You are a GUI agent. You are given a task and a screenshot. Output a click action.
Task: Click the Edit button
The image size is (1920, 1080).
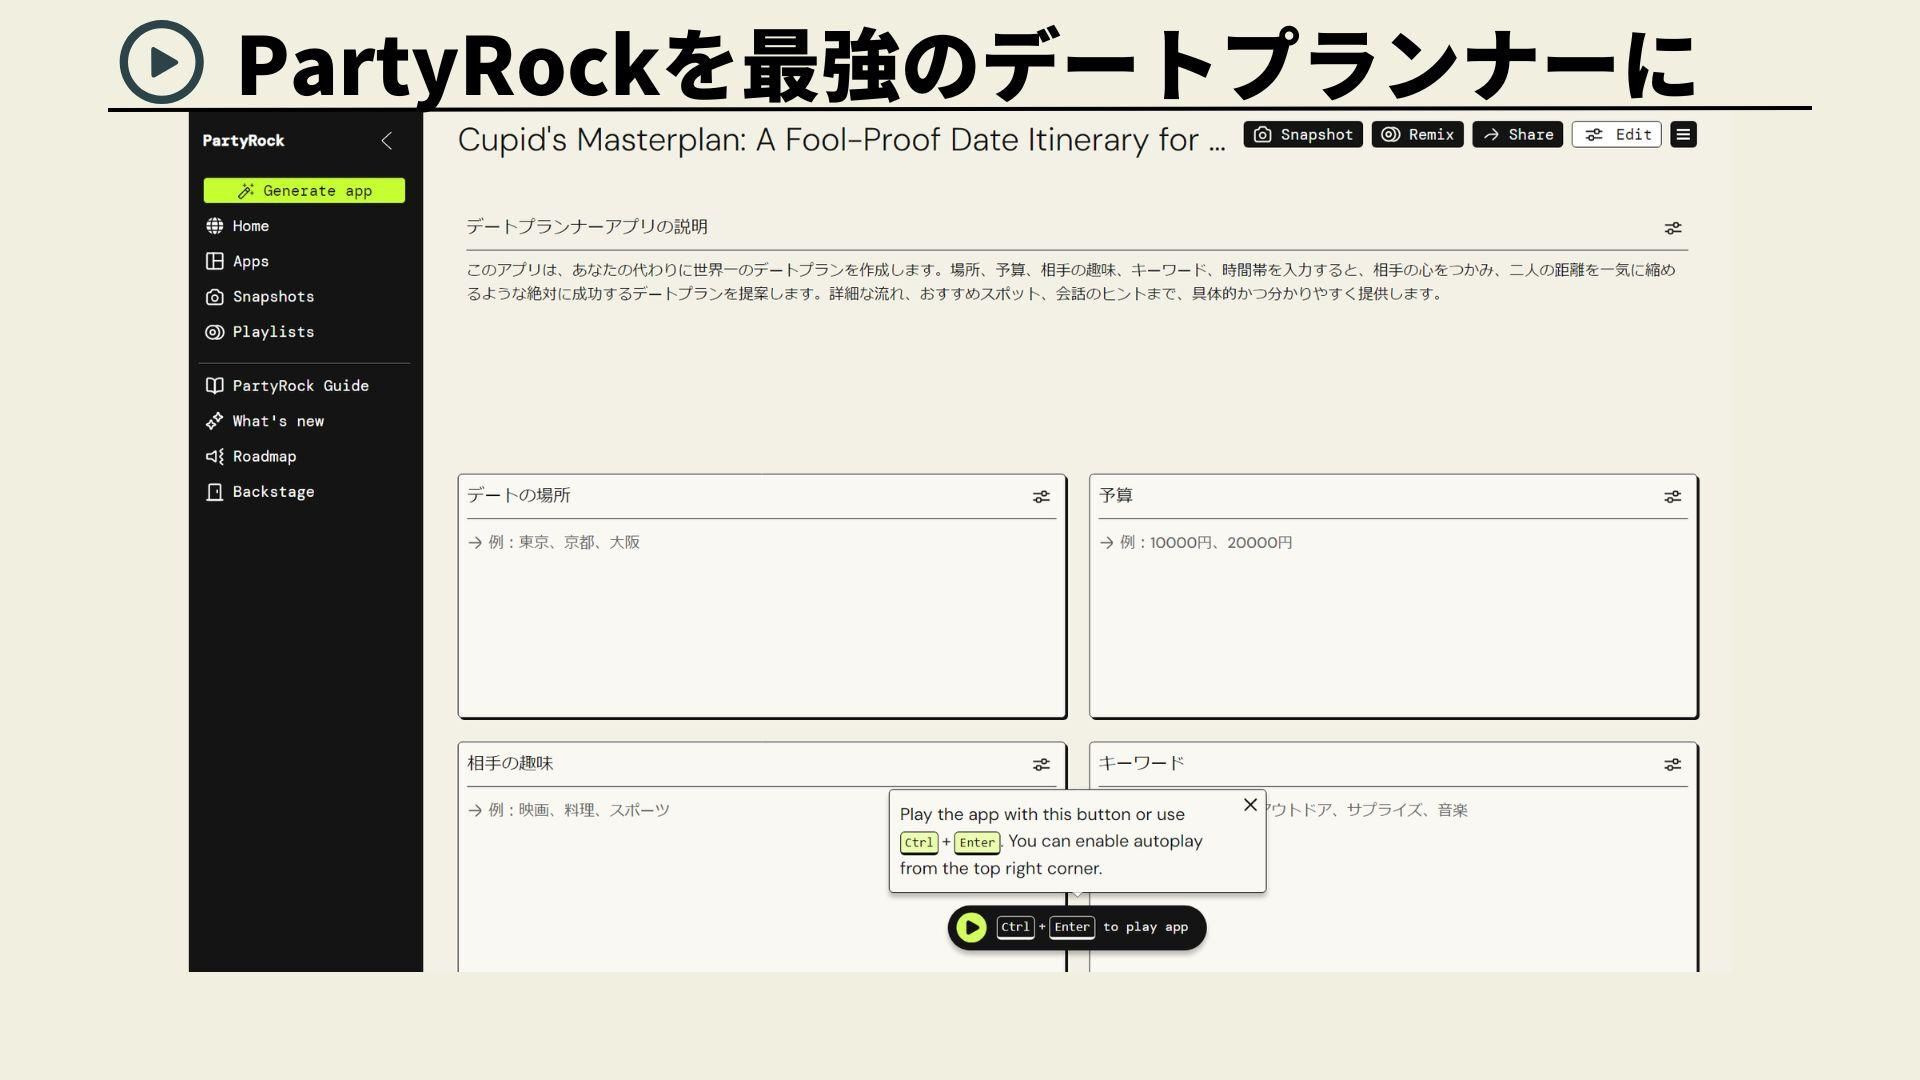1616,135
